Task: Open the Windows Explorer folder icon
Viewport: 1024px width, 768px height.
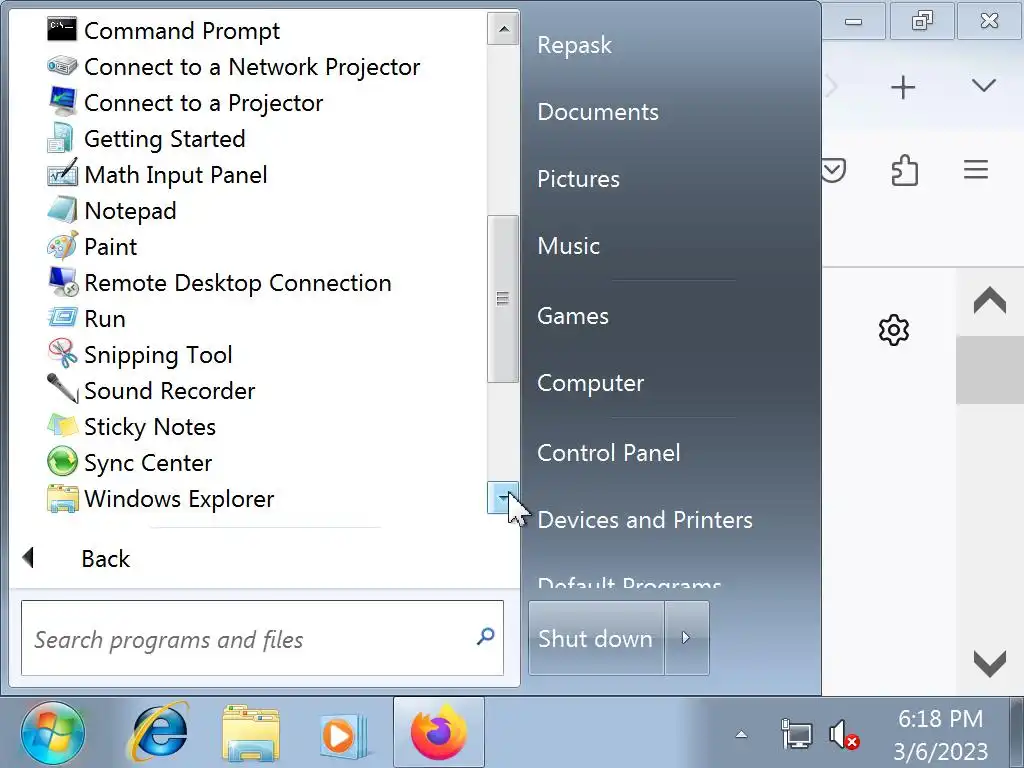Action: tap(62, 498)
